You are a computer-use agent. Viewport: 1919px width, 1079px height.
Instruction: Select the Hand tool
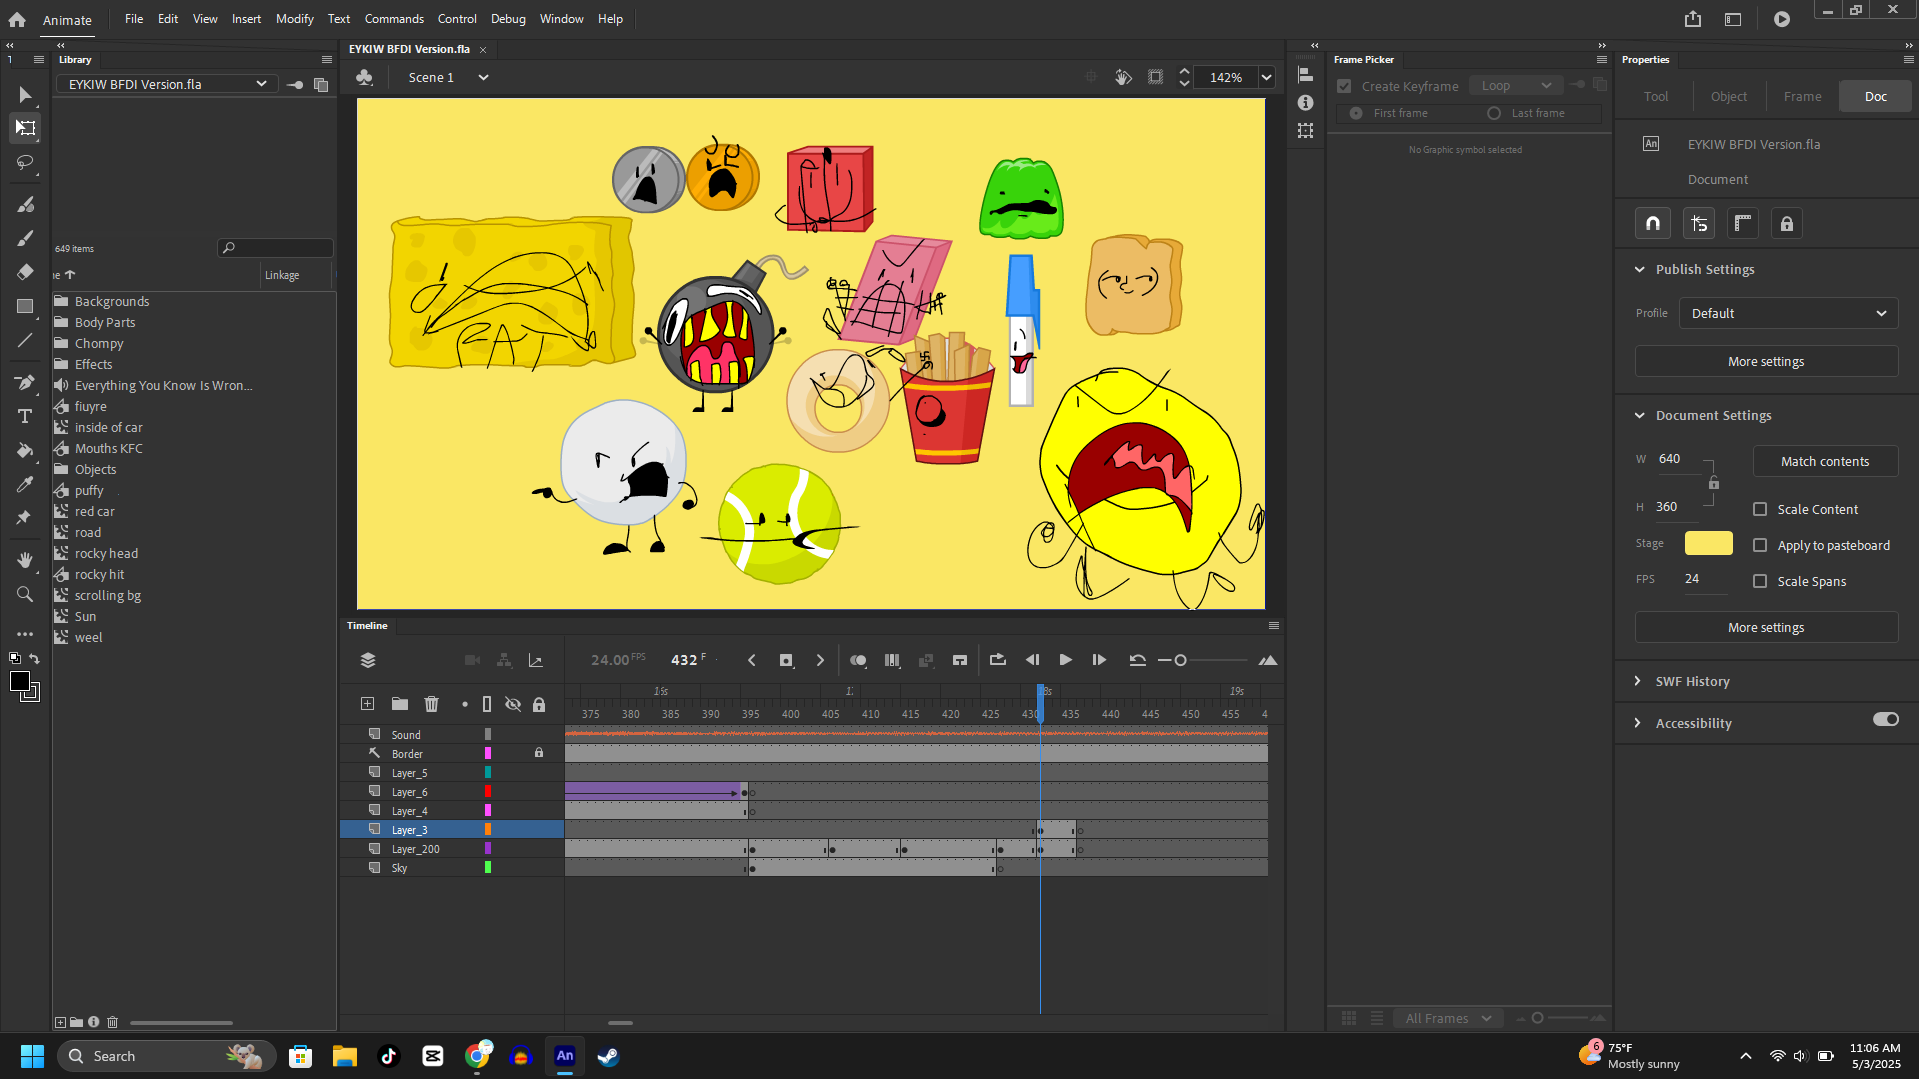click(25, 560)
